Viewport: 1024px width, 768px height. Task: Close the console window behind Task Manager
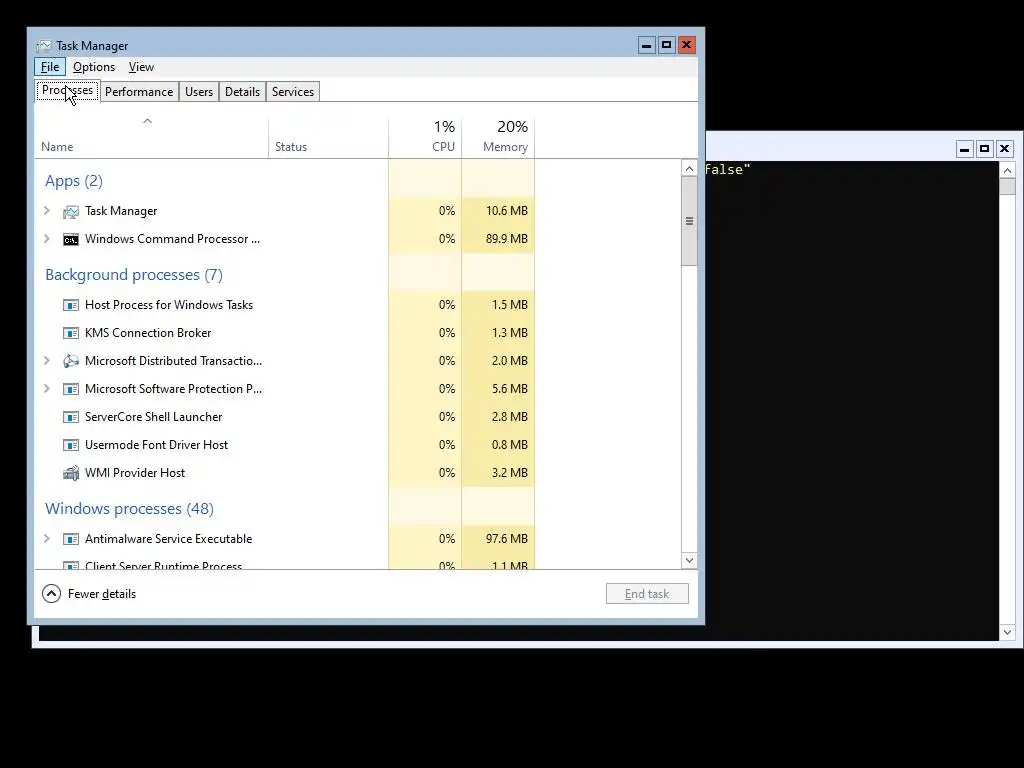(1004, 149)
